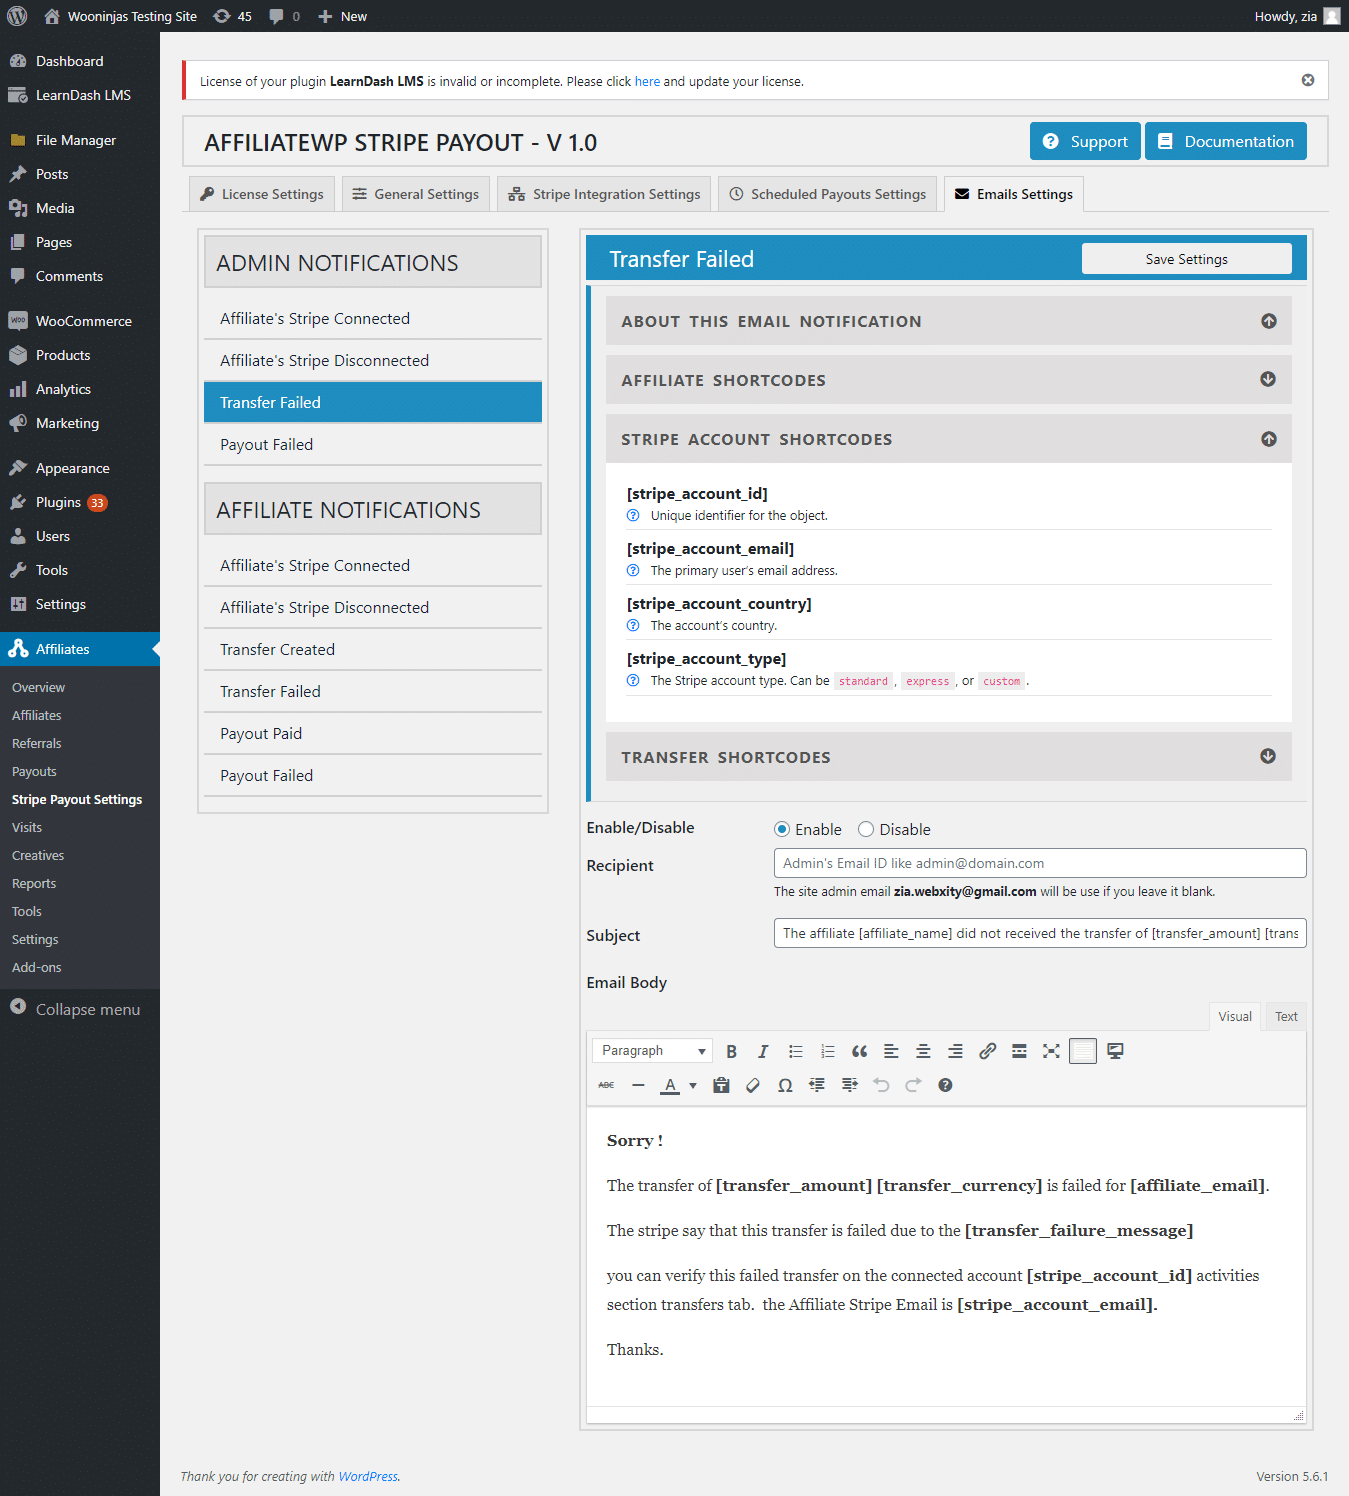Screen dimensions: 1349x1496
Task: Insert a special character (omega)
Action: tap(785, 1085)
